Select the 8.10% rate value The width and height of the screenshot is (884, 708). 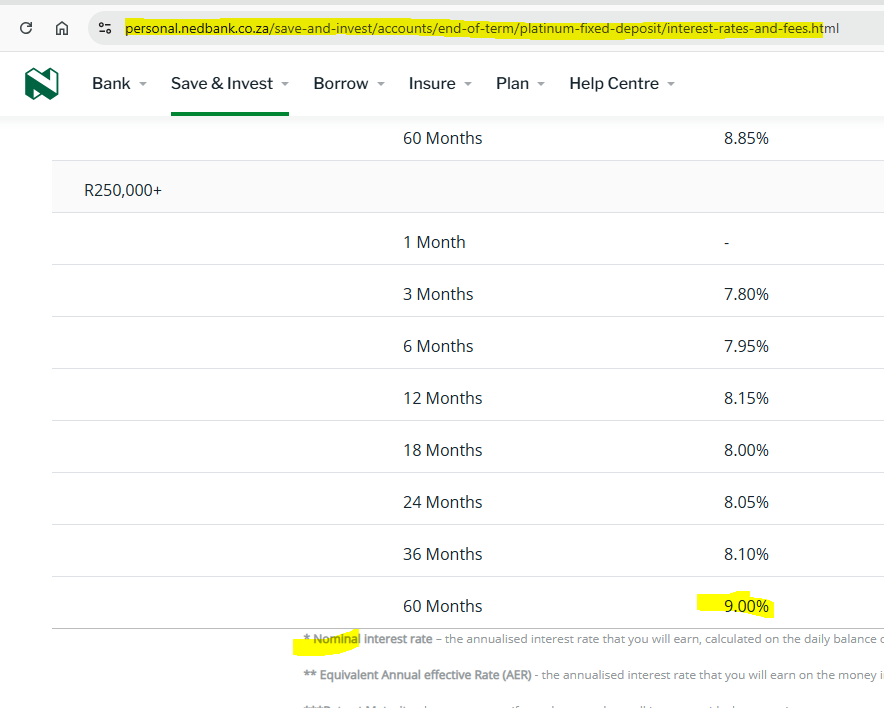tap(746, 554)
